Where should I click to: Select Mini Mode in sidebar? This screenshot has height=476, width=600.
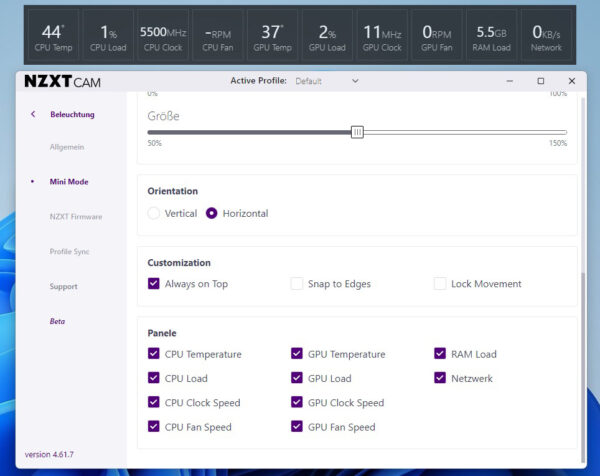tap(69, 182)
